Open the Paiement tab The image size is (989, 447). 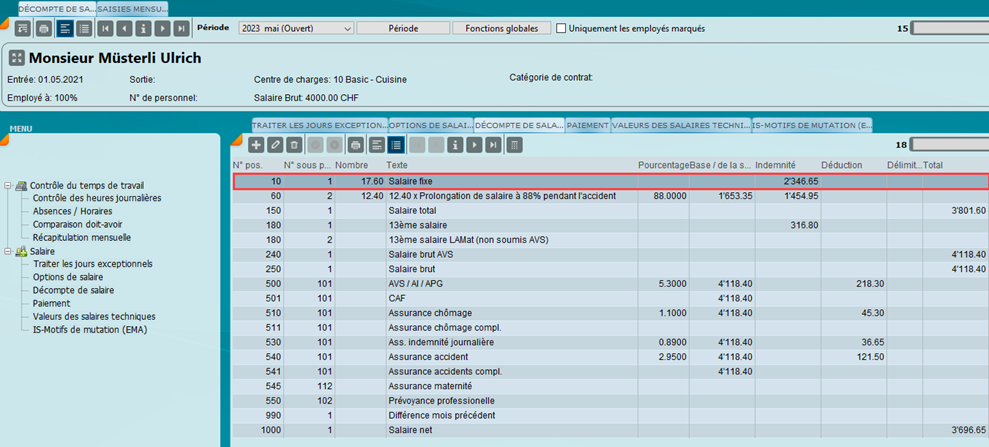coord(588,125)
